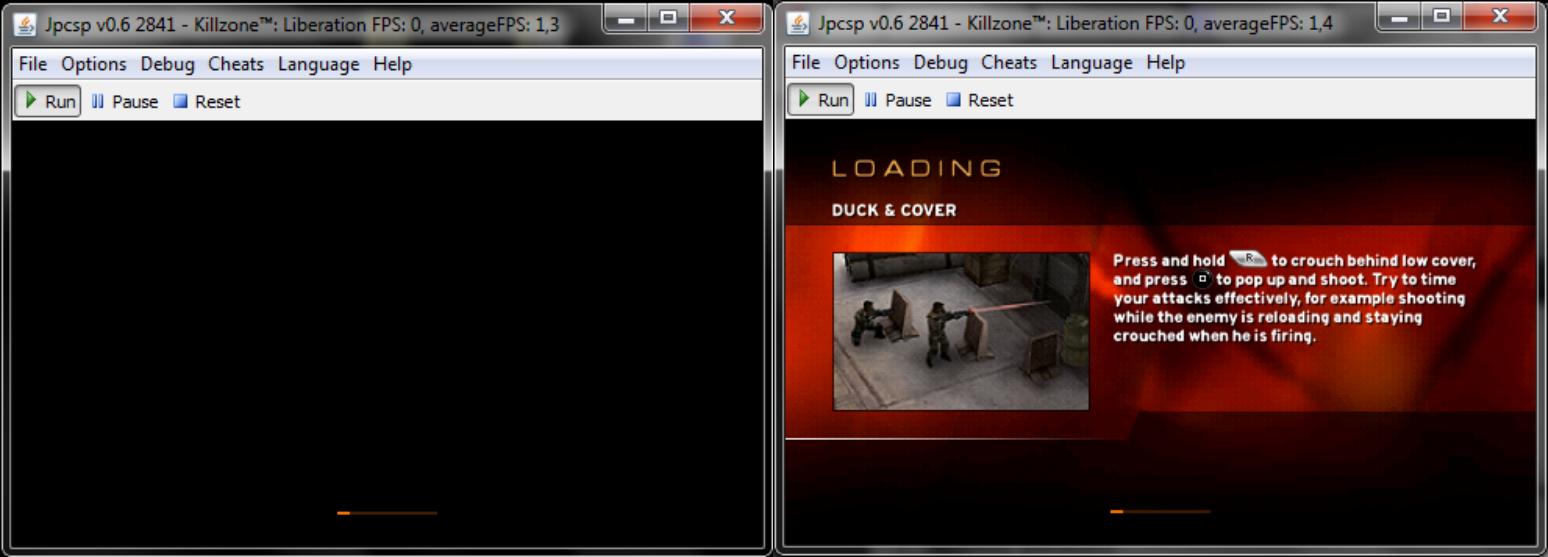Click left window title bar text
This screenshot has width=1548, height=557.
(302, 25)
